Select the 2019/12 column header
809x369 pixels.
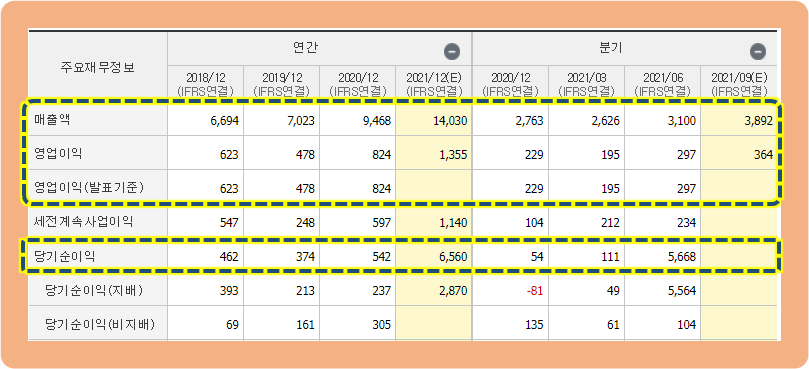point(282,85)
